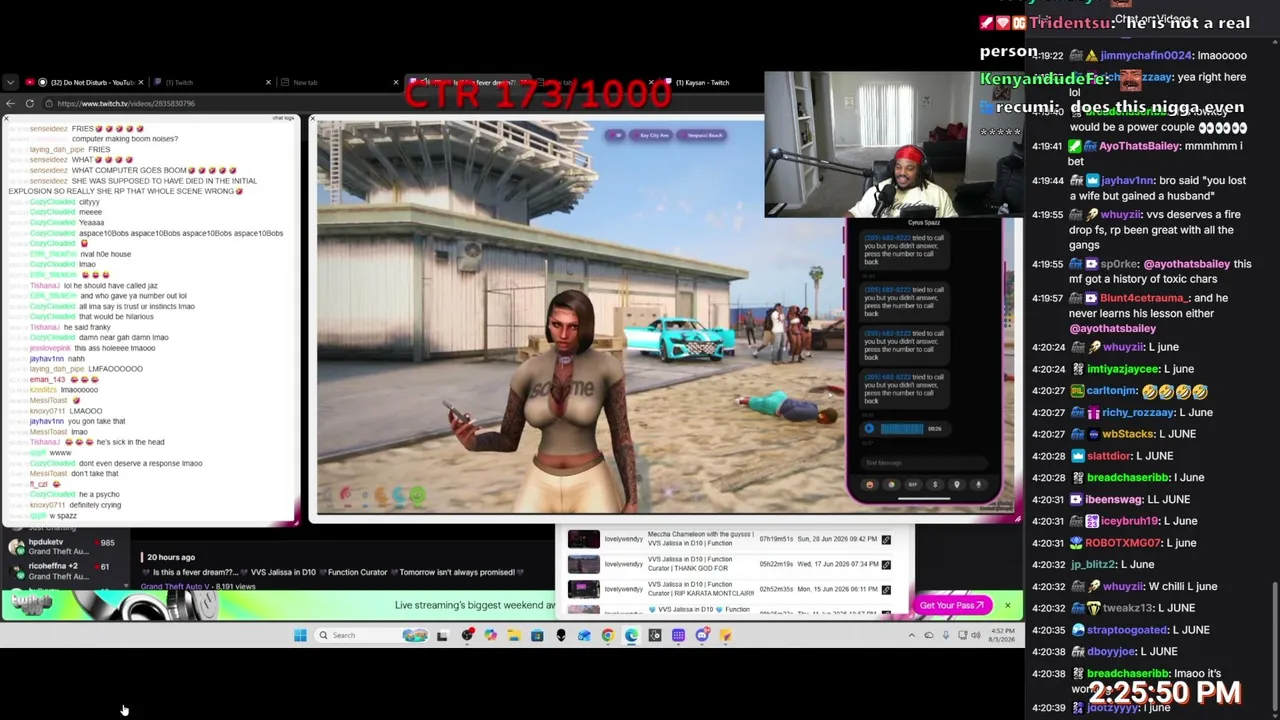This screenshot has width=1280, height=720.
Task: Close the Do Not Disturb YouTube tab
Action: click(141, 82)
